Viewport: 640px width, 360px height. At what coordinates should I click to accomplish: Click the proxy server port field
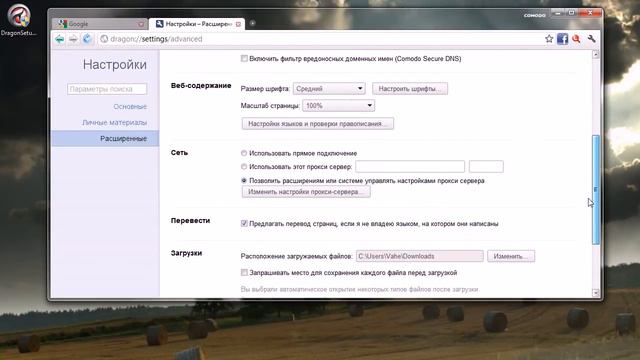486,167
